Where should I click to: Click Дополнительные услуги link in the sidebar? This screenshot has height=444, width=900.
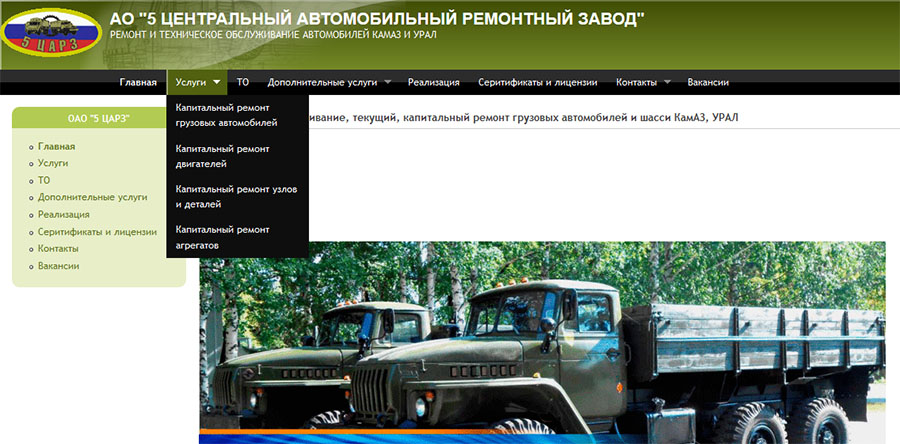(x=92, y=197)
